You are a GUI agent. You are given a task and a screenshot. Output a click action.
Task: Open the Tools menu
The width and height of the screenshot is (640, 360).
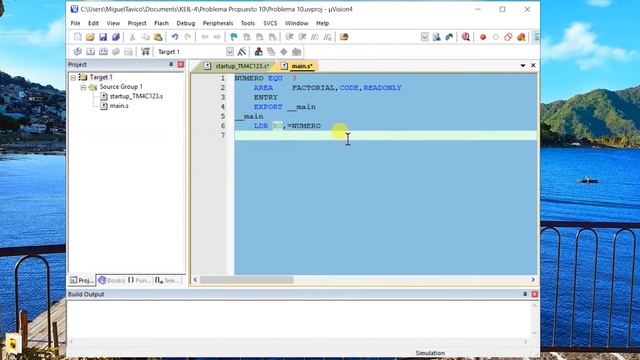(248, 23)
